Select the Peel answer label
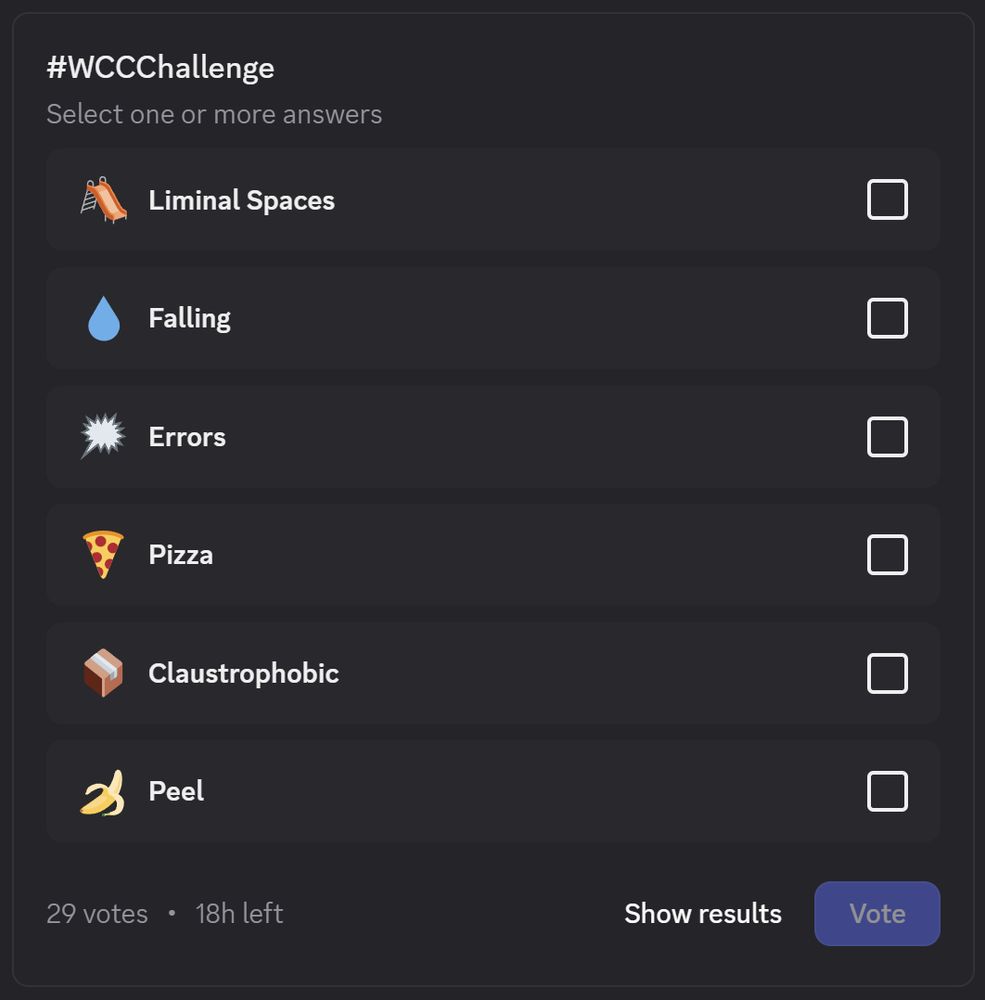Screen dimensions: 985x1000 coord(177,791)
